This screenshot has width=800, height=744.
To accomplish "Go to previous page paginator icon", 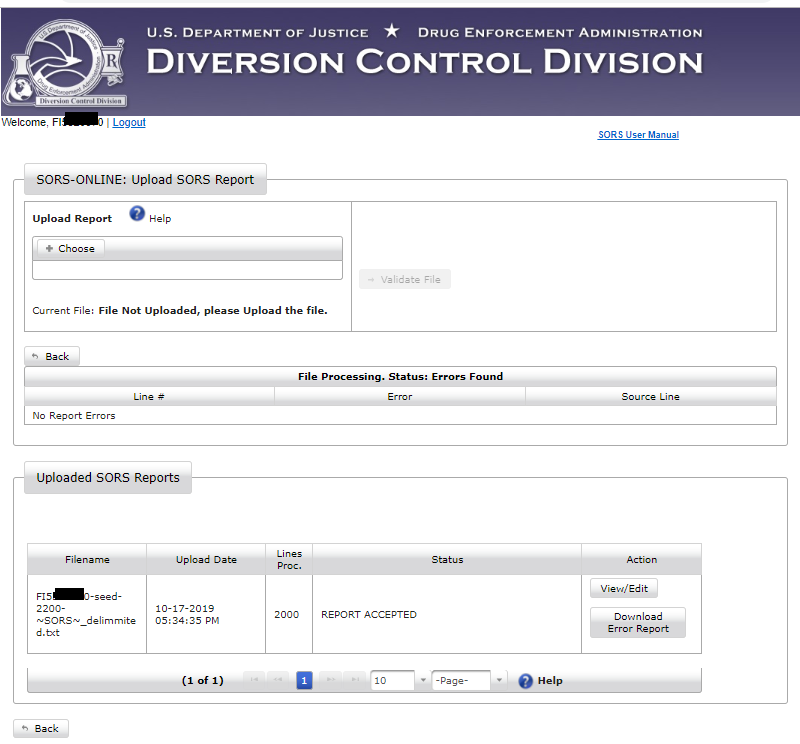I will click(x=278, y=680).
